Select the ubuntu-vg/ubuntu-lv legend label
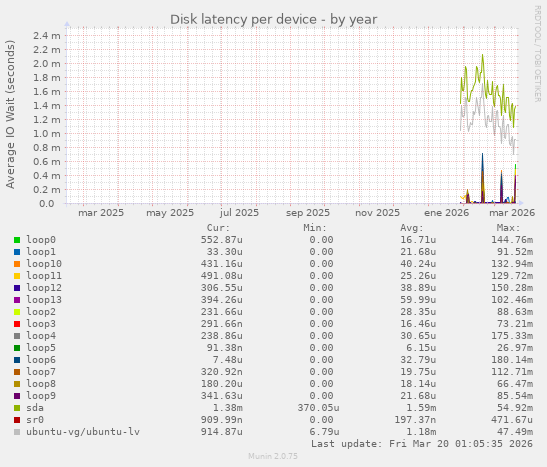 point(83,432)
